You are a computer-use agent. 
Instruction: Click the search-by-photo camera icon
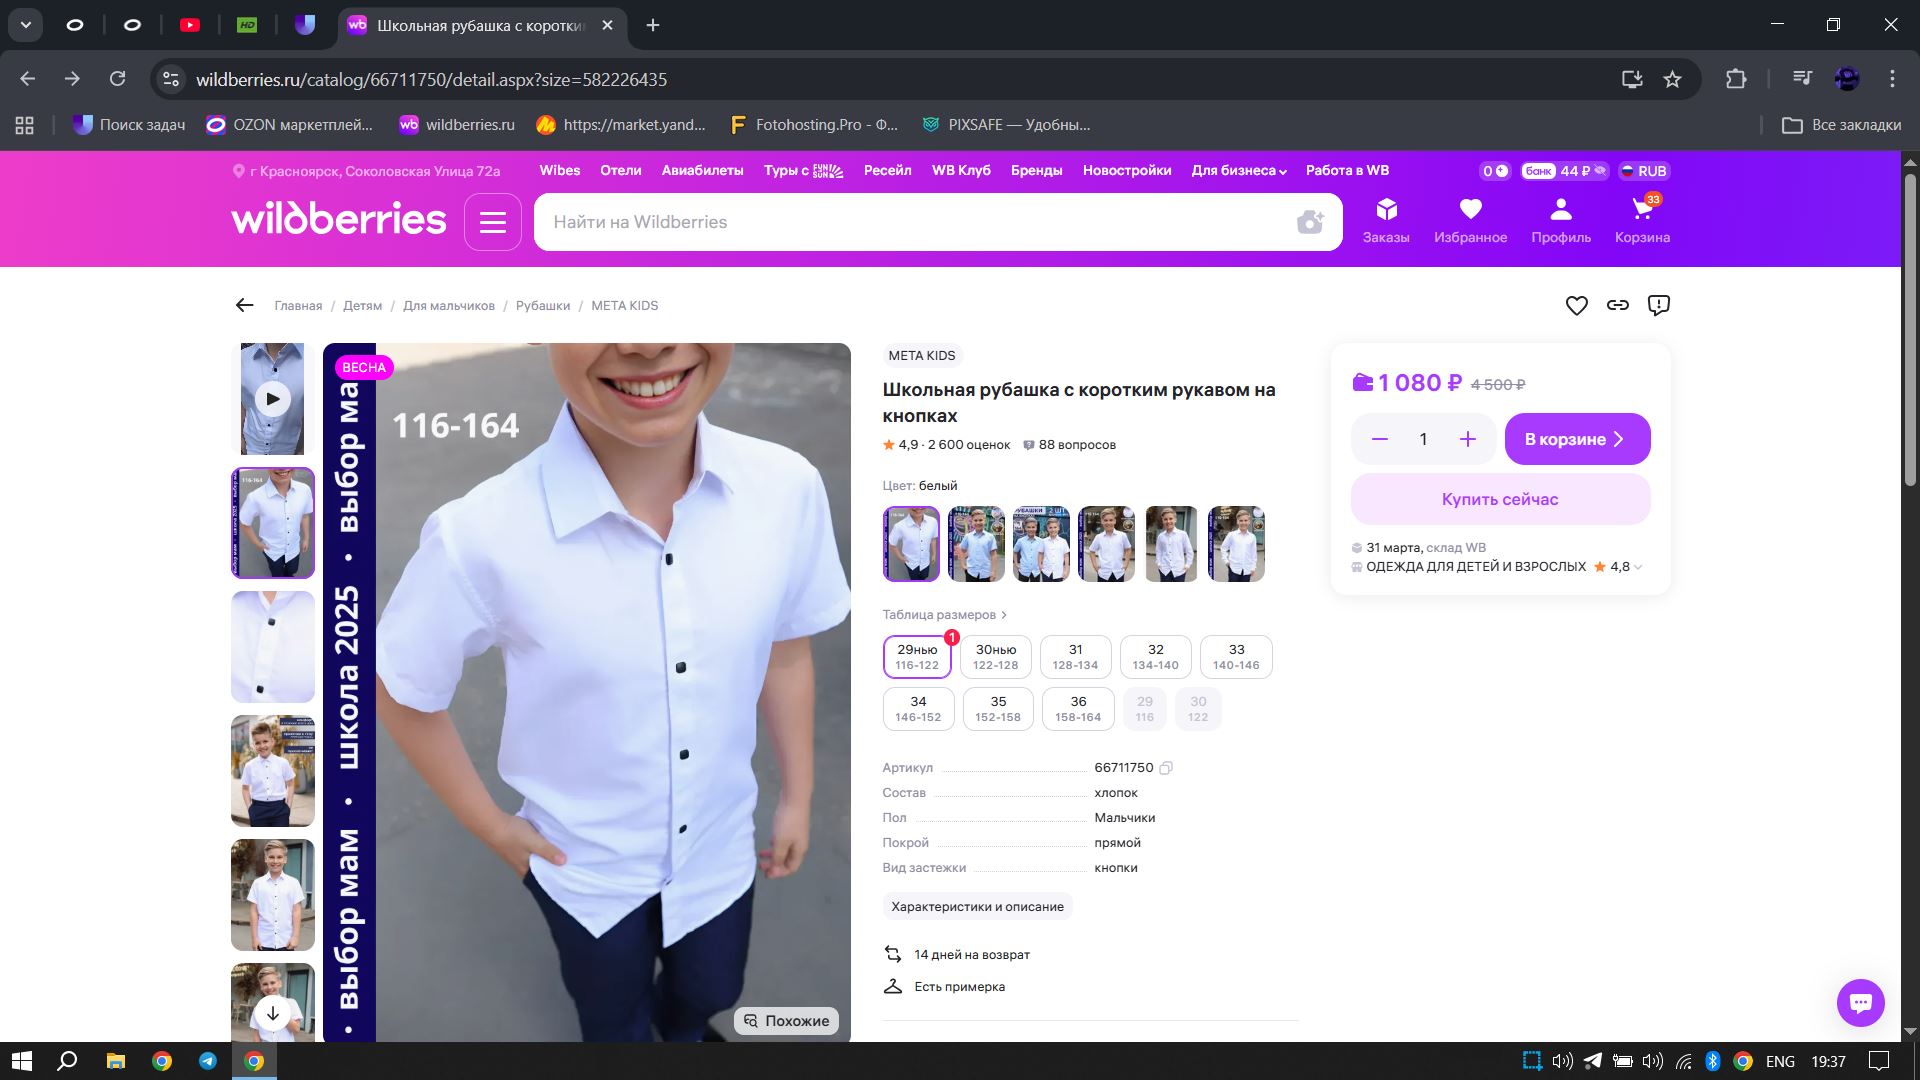[1310, 222]
